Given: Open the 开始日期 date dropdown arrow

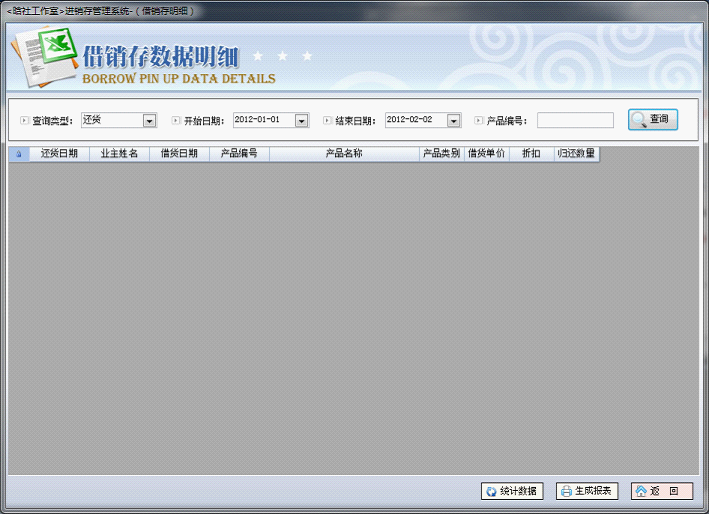Looking at the screenshot, I should click(302, 121).
